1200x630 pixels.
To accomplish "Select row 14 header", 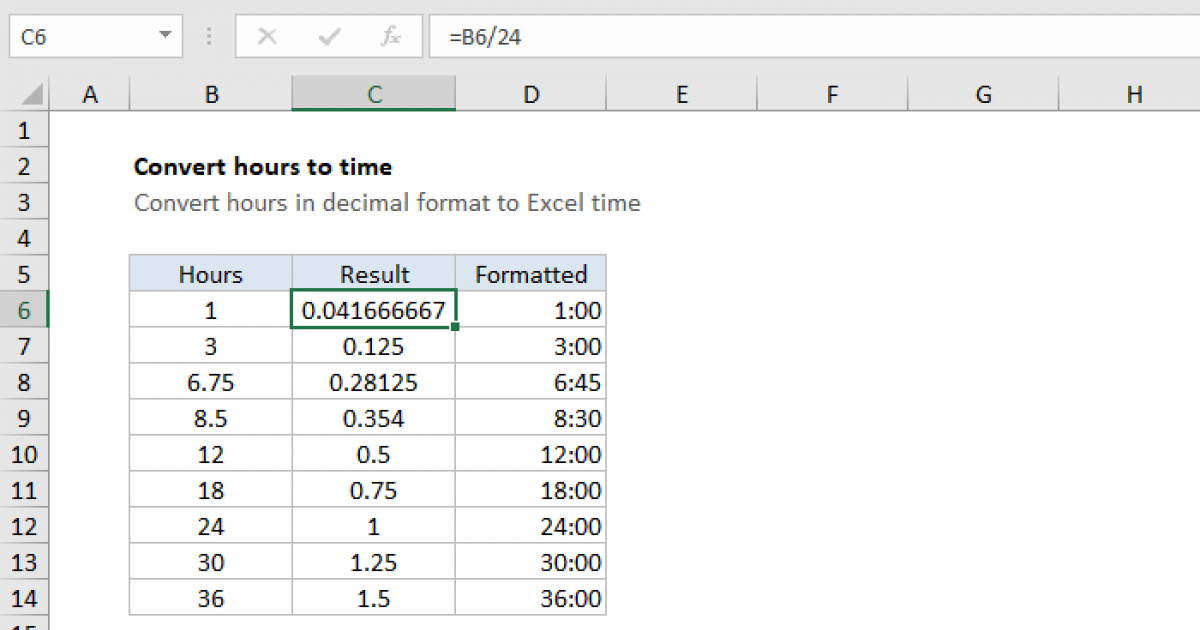I will point(25,598).
